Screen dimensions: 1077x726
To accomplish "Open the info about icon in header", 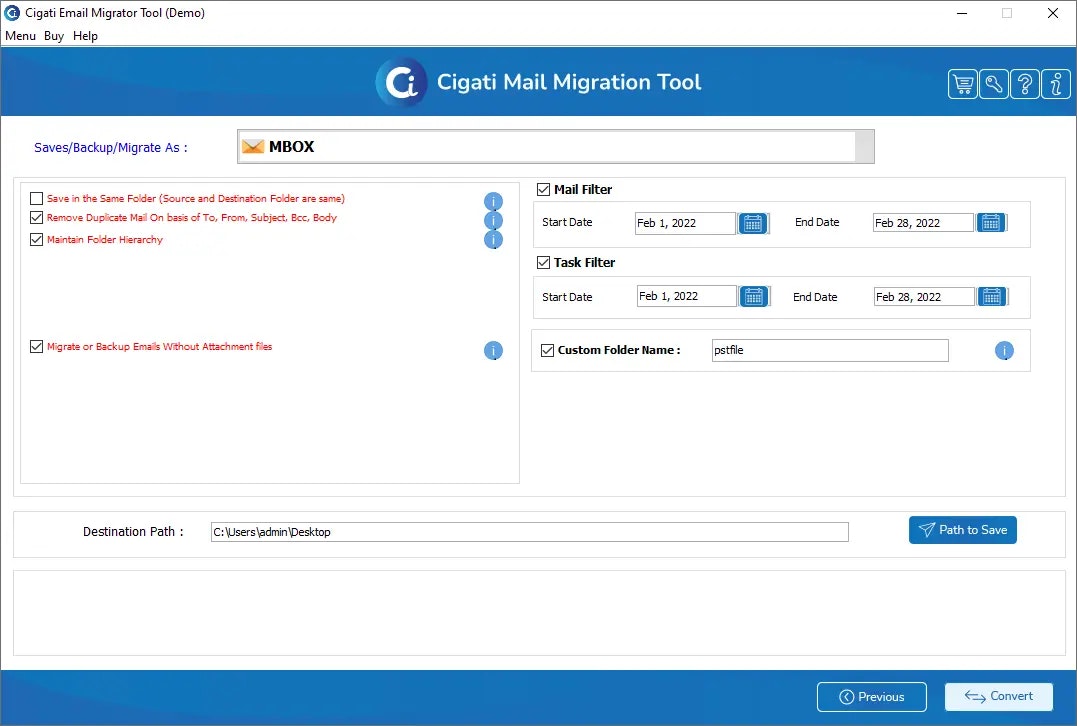I will (x=1056, y=84).
